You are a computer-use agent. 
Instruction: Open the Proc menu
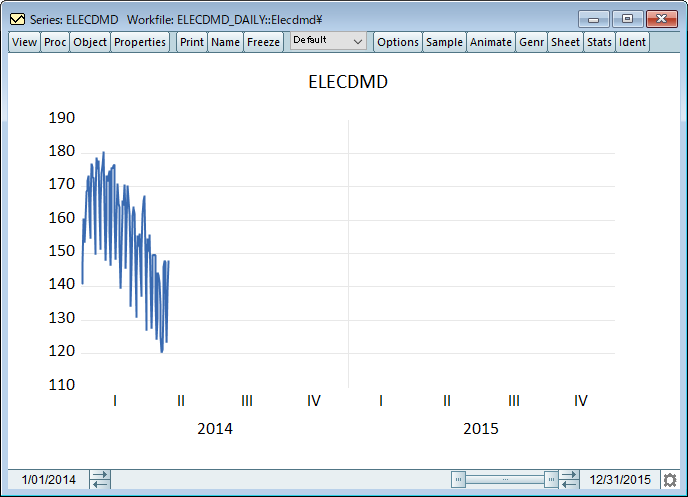click(55, 42)
